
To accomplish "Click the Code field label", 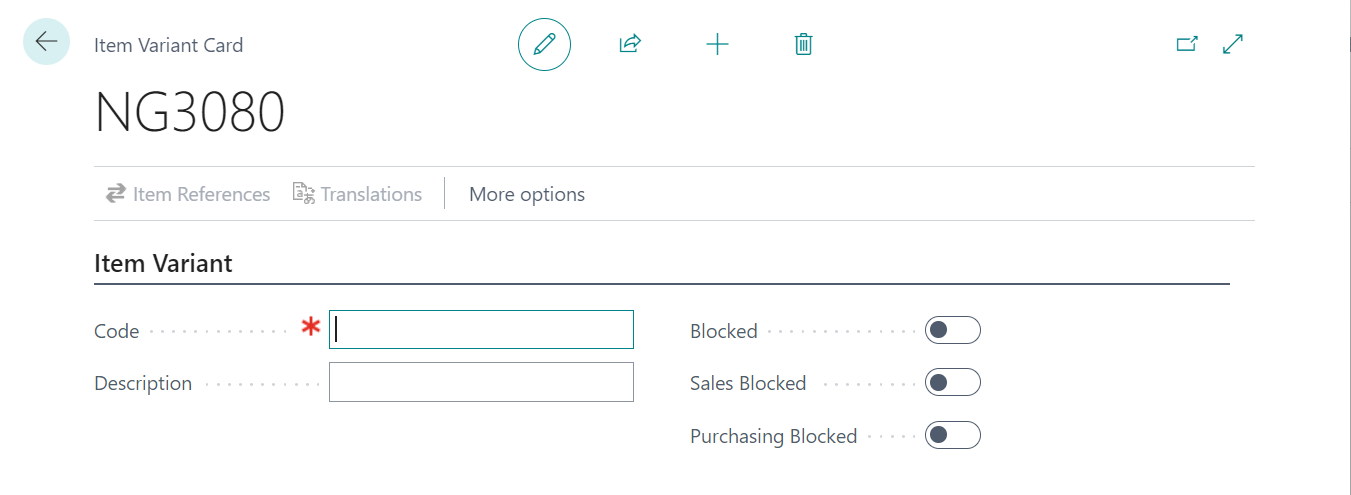I will coord(116,331).
